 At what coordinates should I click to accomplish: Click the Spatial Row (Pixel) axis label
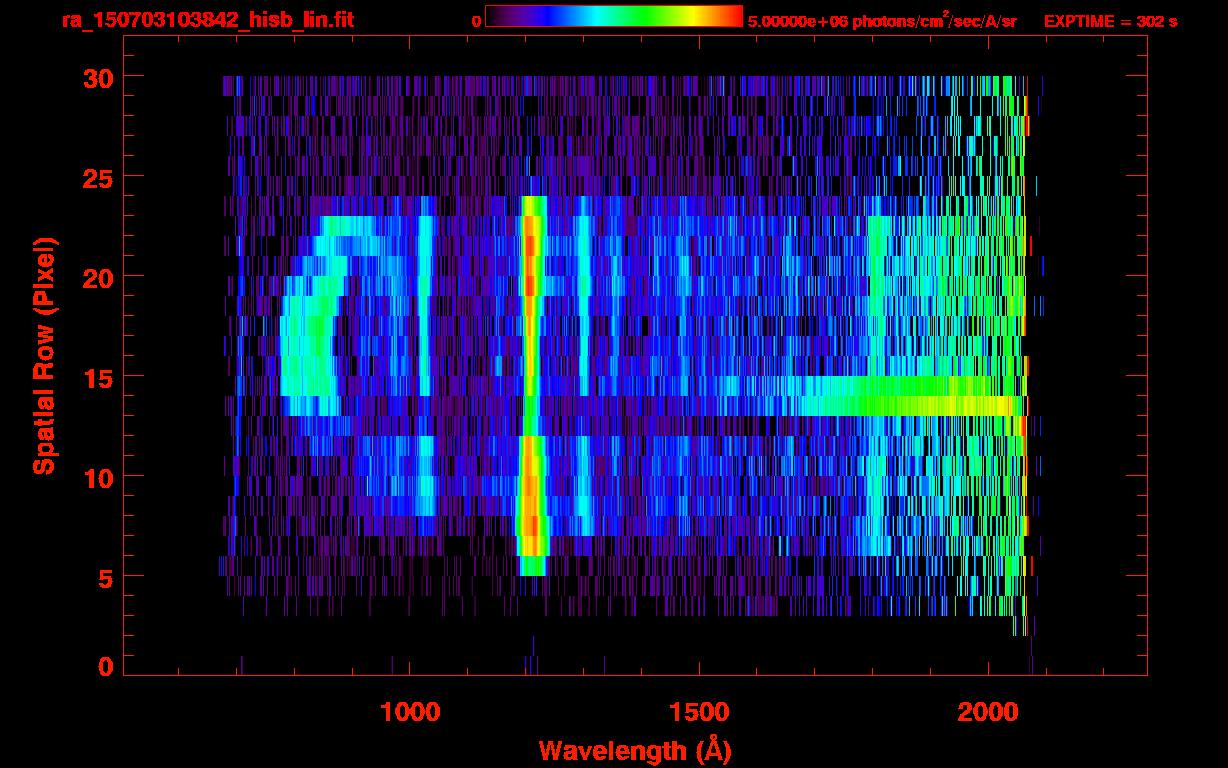44,355
